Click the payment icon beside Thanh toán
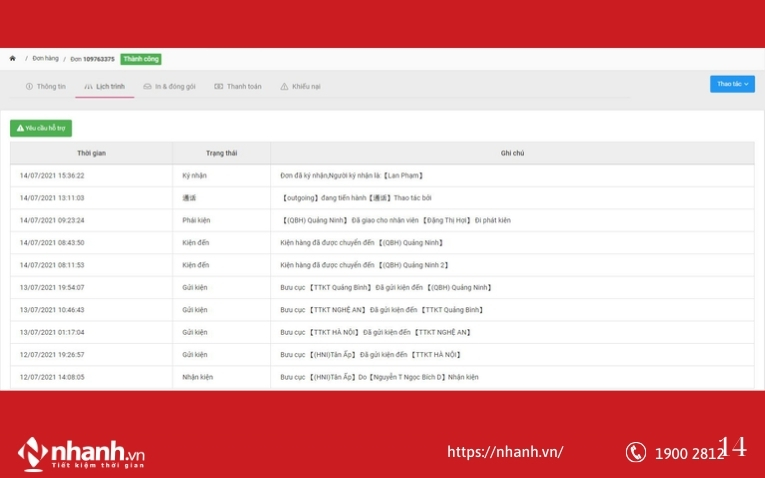Viewport: 765px width, 478px height. [218, 87]
